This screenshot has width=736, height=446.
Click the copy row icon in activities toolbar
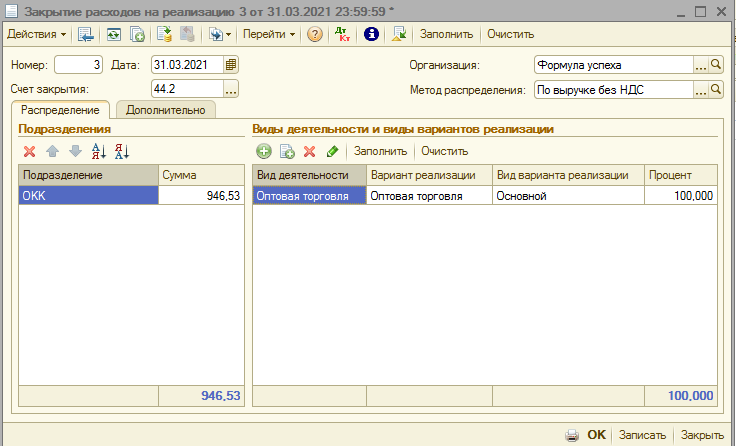tap(287, 152)
